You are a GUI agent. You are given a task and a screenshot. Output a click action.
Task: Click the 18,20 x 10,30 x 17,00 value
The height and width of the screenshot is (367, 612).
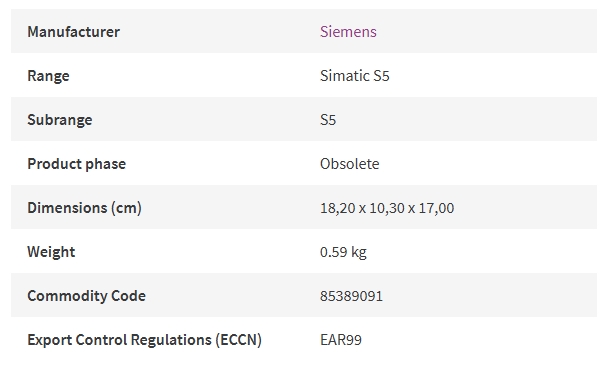[387, 208]
